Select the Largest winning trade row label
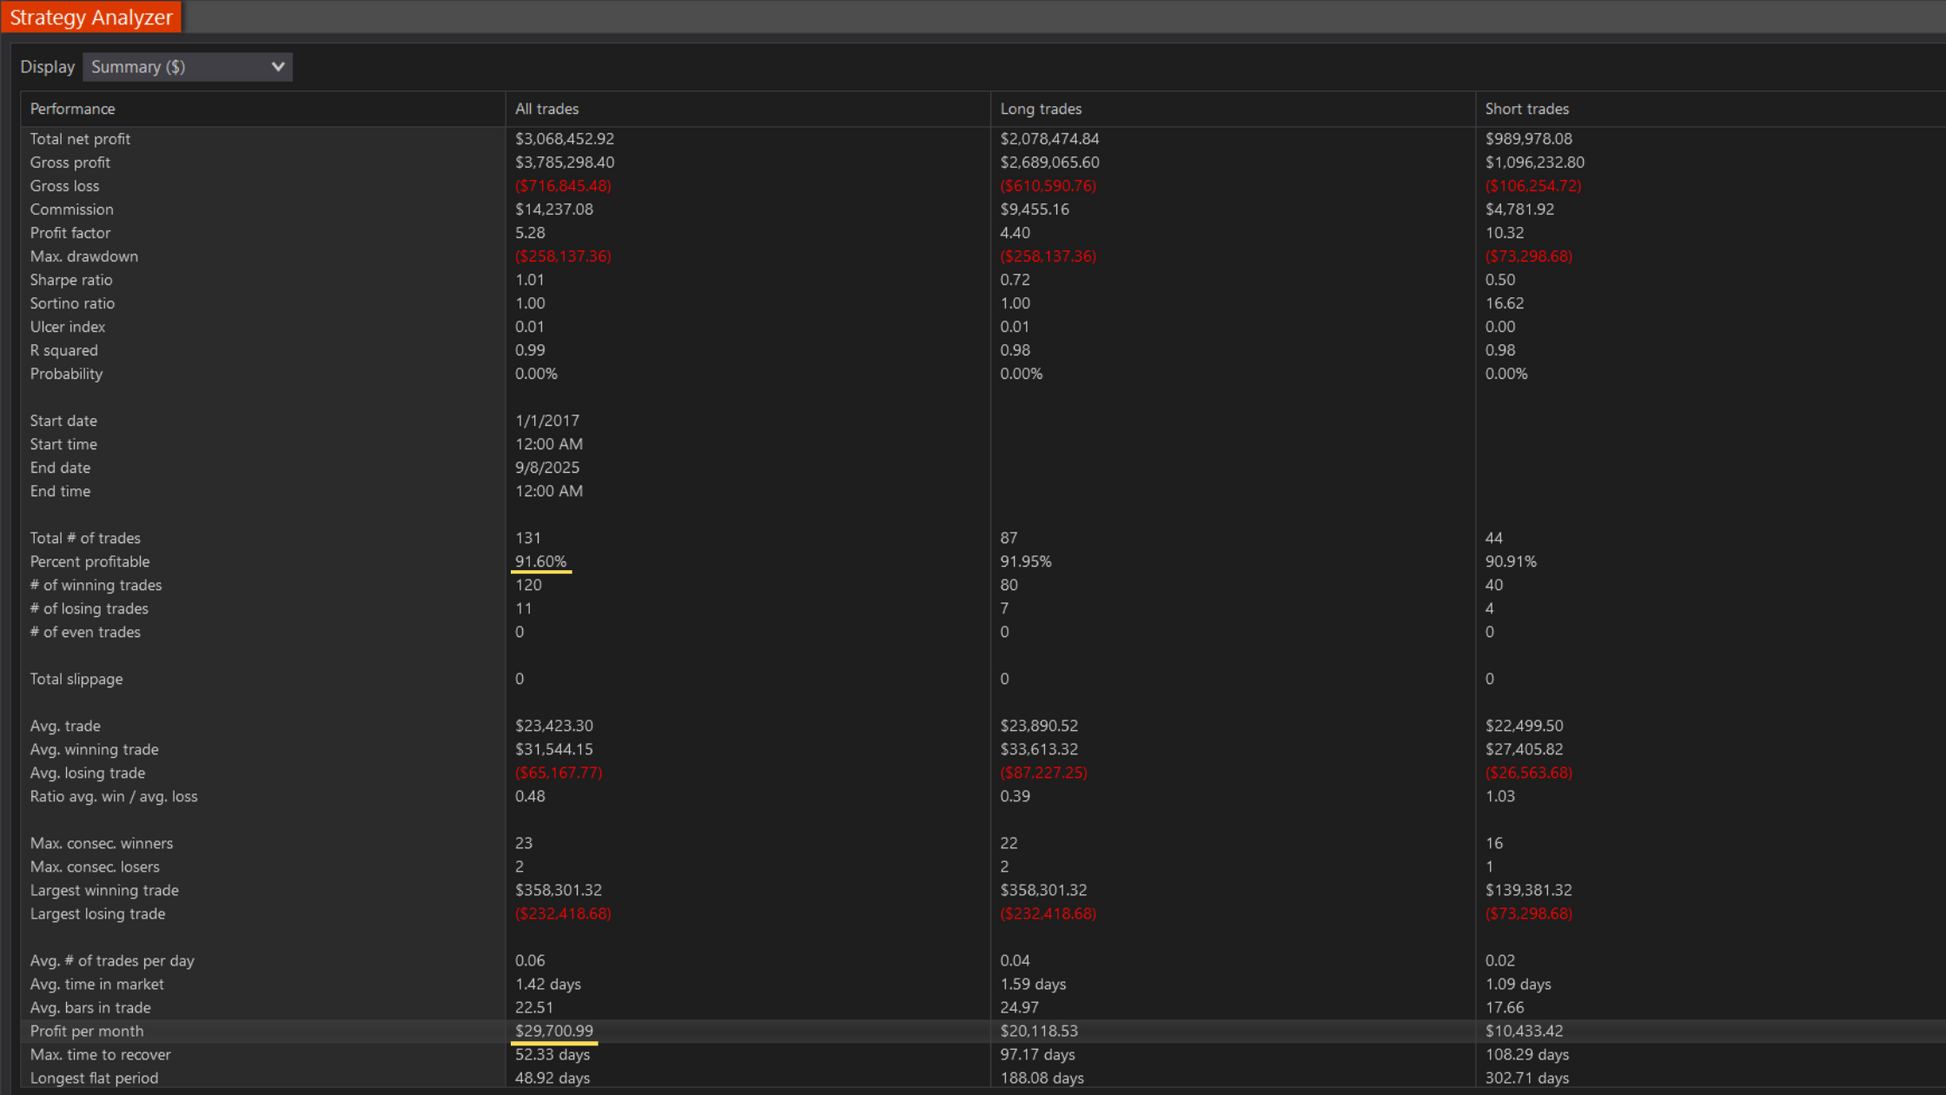The height and width of the screenshot is (1095, 1946). (x=104, y=890)
